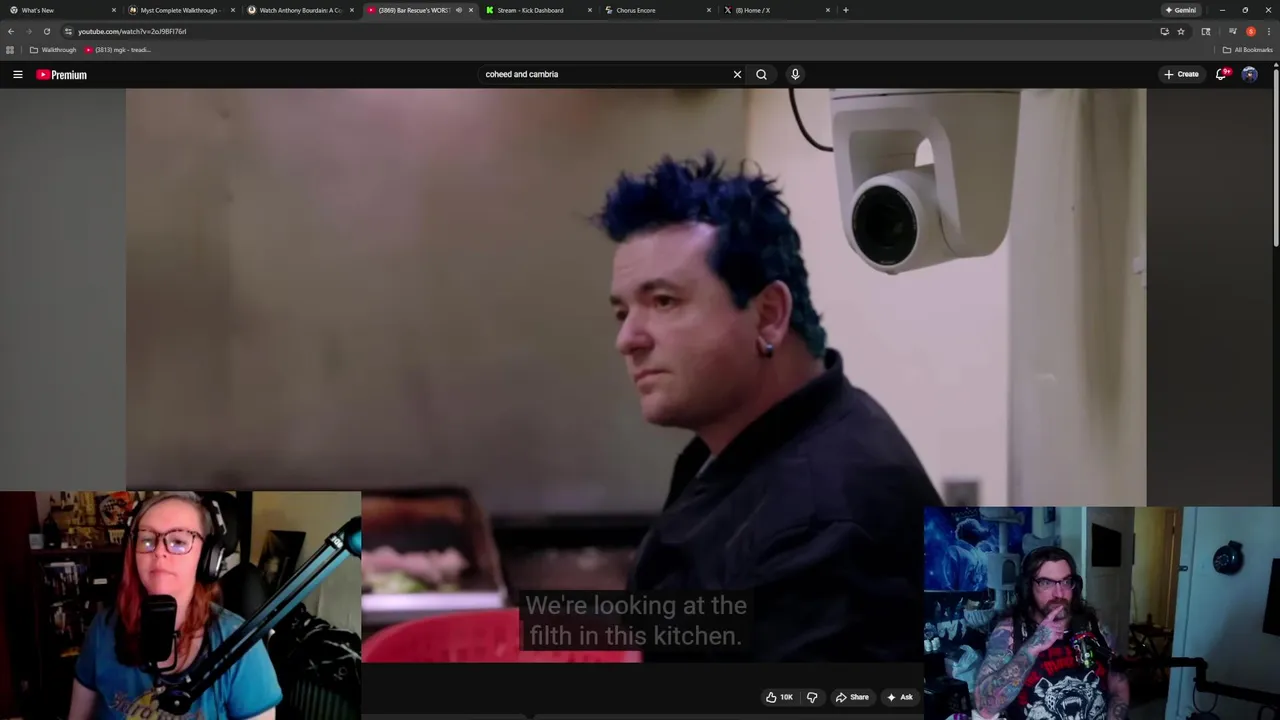The height and width of the screenshot is (720, 1280).
Task: Clear the search box with the X
Action: point(737,74)
